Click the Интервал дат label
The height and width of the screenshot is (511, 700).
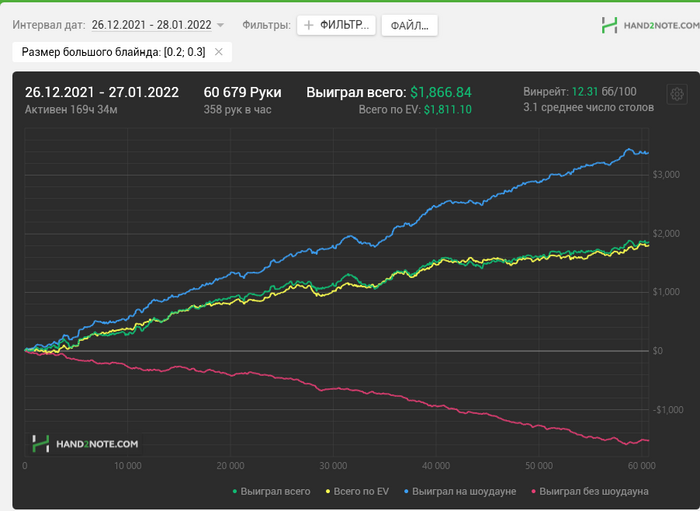pos(49,25)
